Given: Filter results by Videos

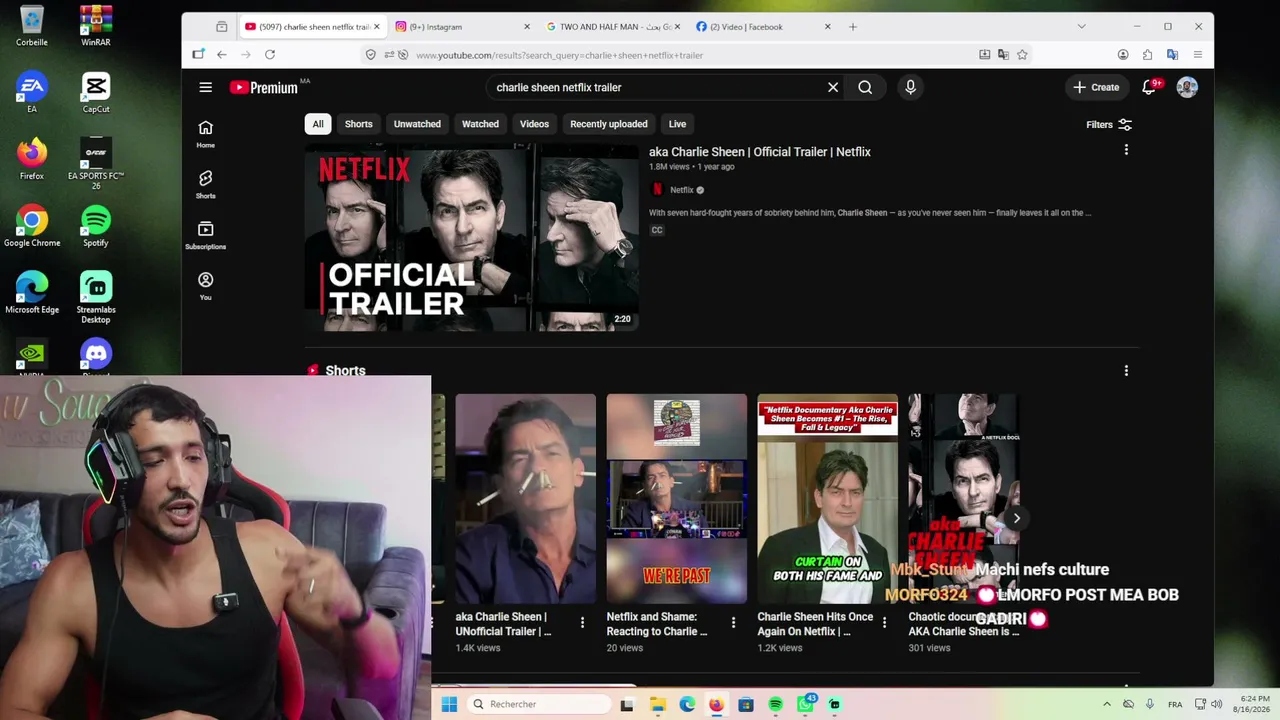Looking at the screenshot, I should (x=534, y=124).
